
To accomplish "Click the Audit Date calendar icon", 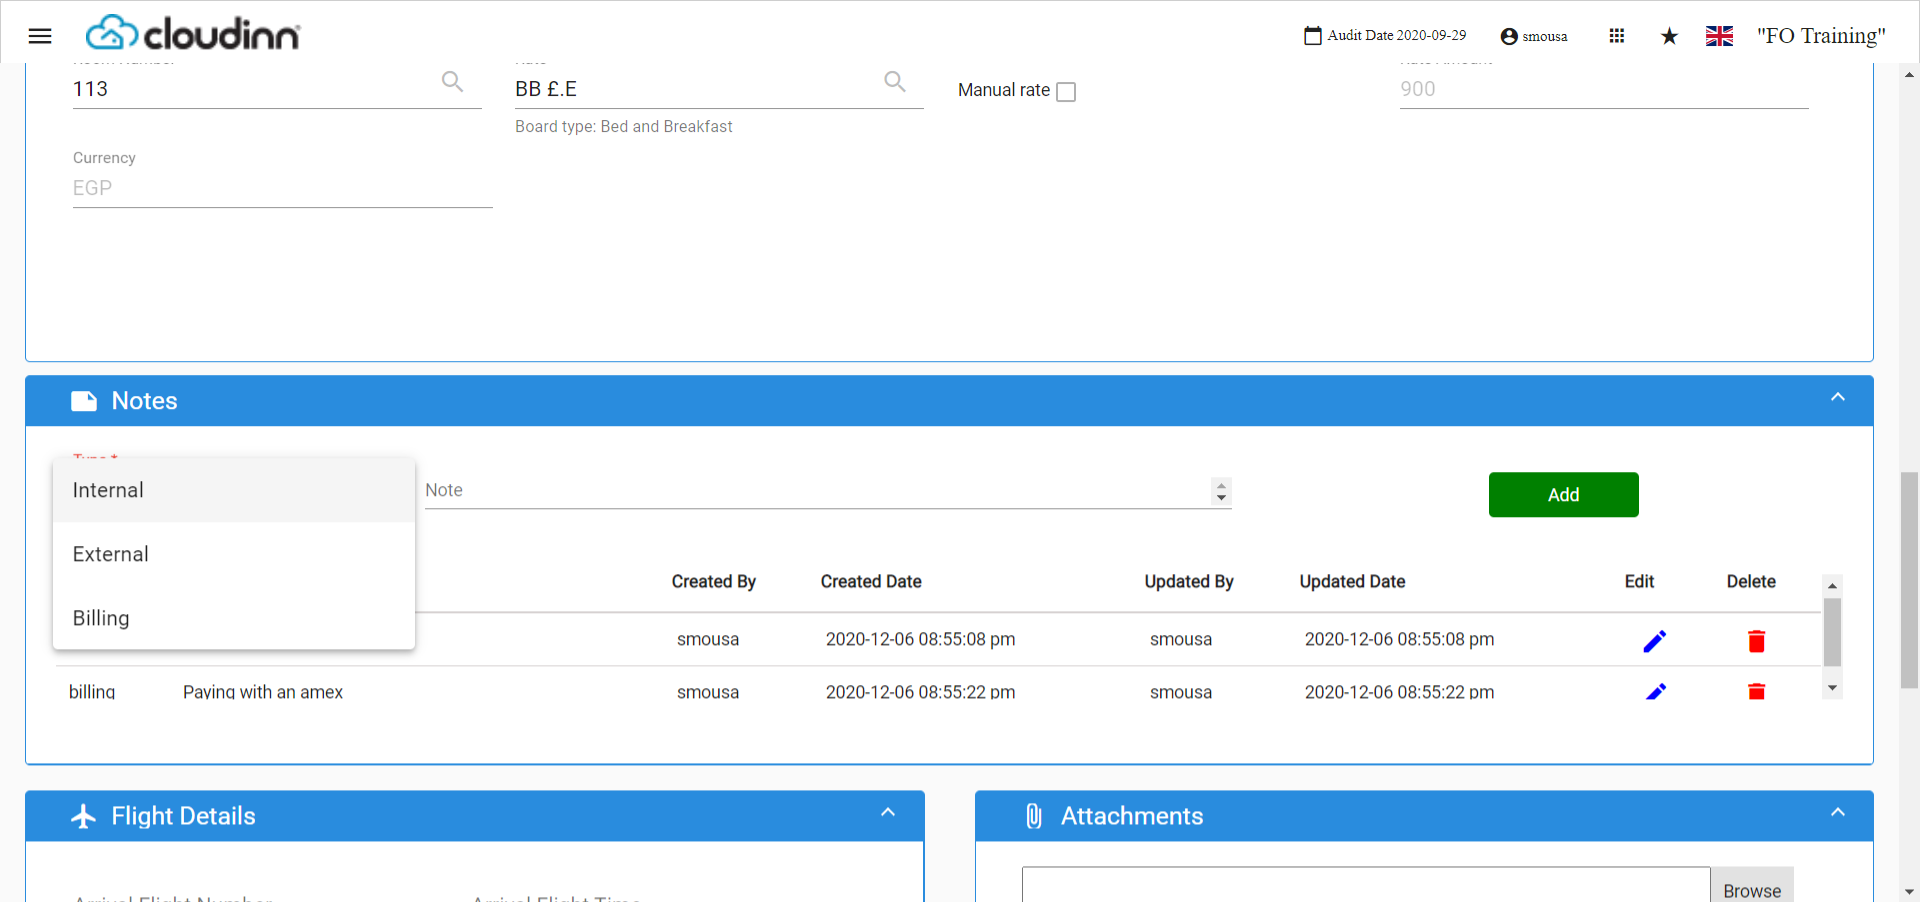I will [1313, 36].
